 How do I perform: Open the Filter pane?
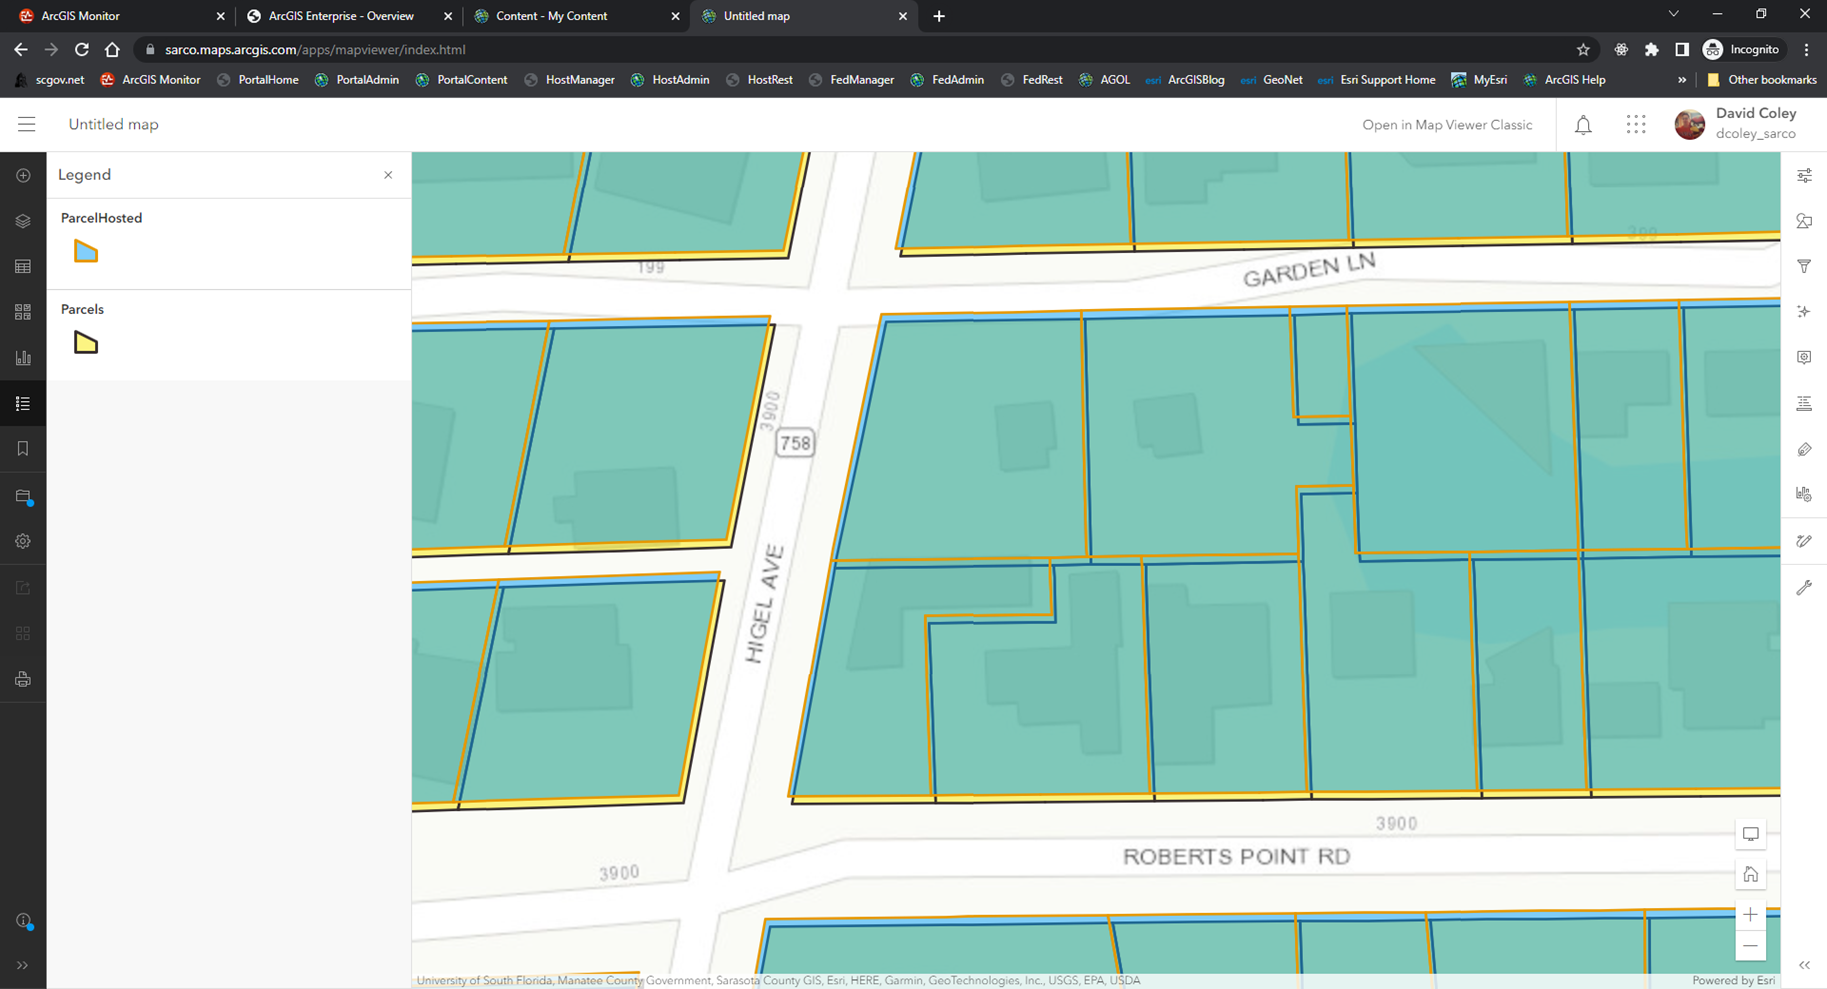[1805, 266]
